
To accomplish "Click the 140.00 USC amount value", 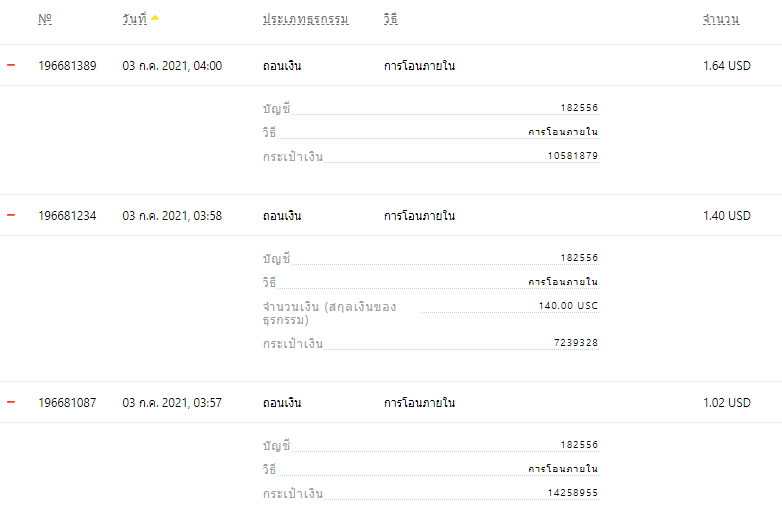I will point(568,306).
